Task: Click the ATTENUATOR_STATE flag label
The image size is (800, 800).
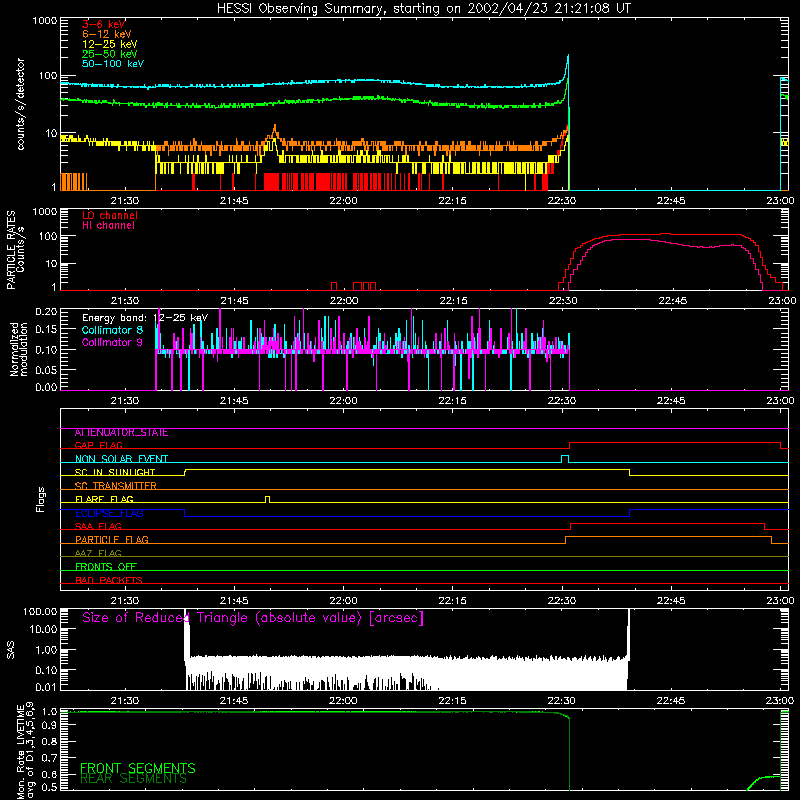Action: tap(121, 433)
